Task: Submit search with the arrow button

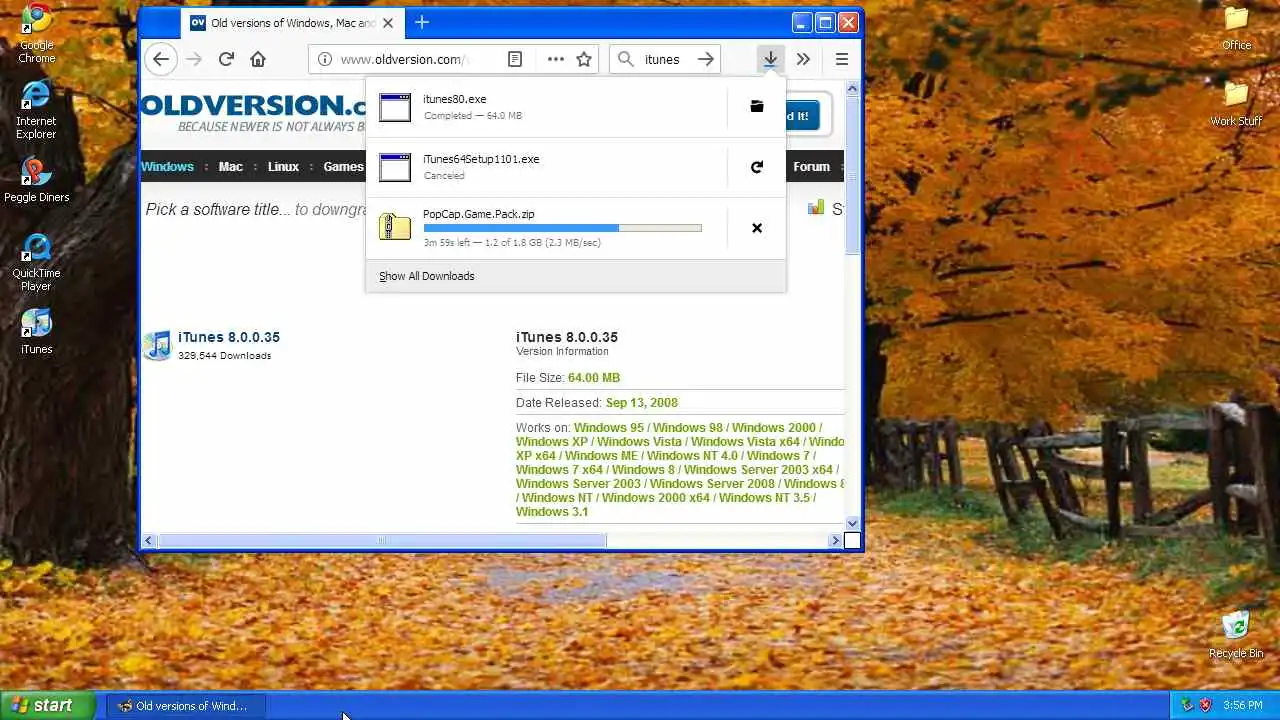Action: (x=706, y=59)
